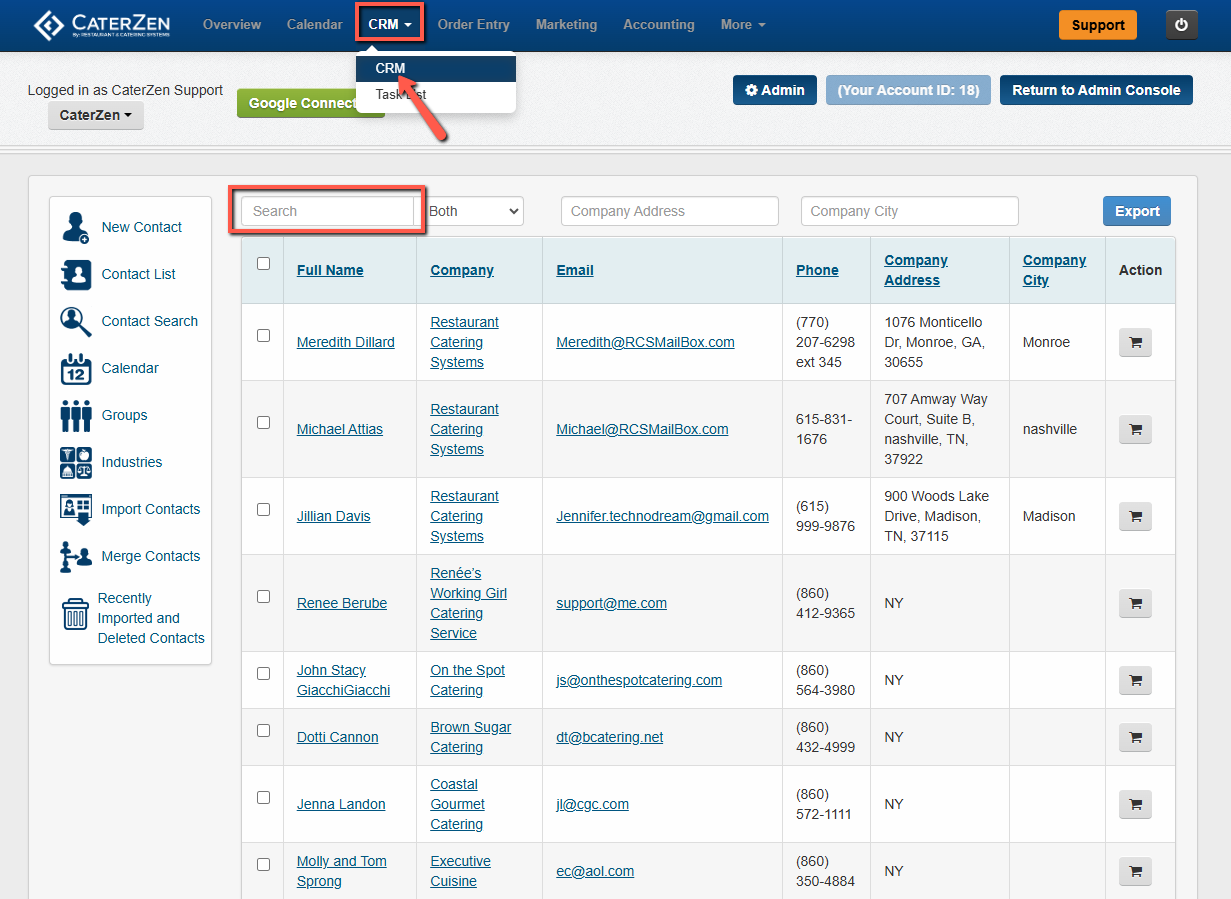The height and width of the screenshot is (899, 1231).
Task: Open Calendar in the top navigation
Action: 314,24
